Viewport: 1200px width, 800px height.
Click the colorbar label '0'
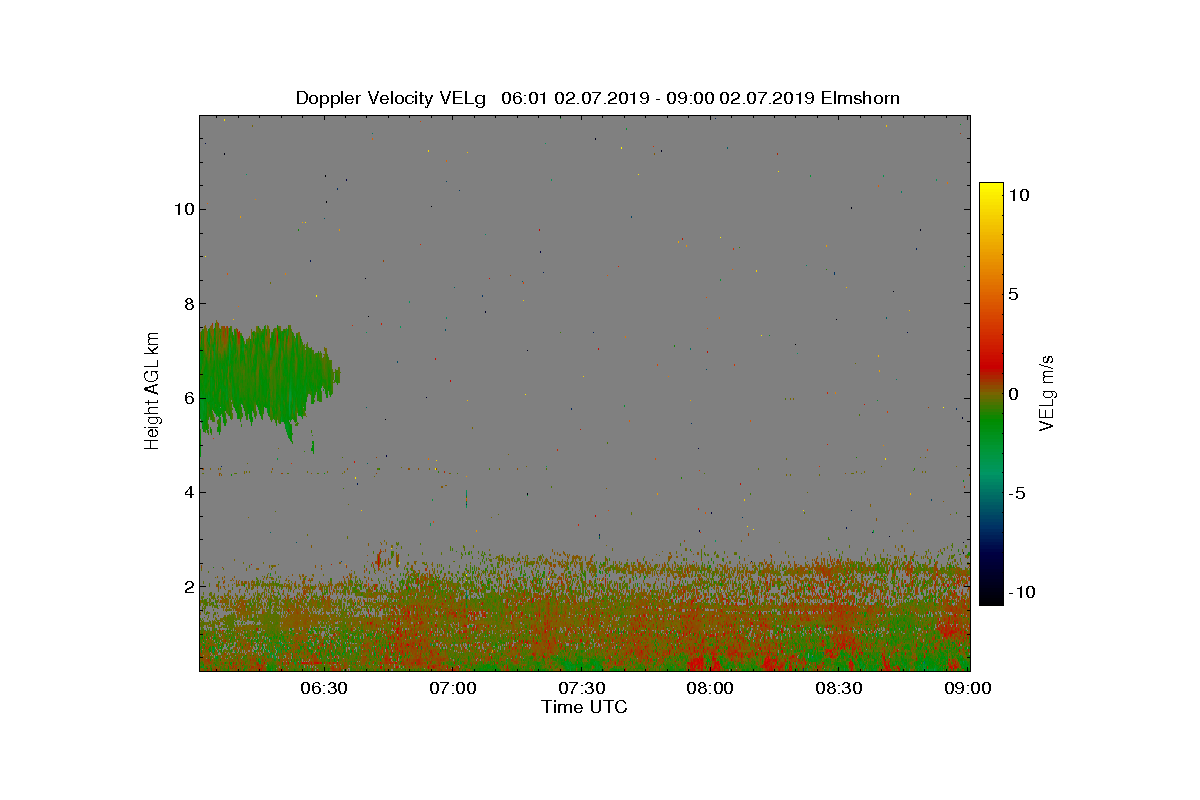pyautogui.click(x=1013, y=394)
